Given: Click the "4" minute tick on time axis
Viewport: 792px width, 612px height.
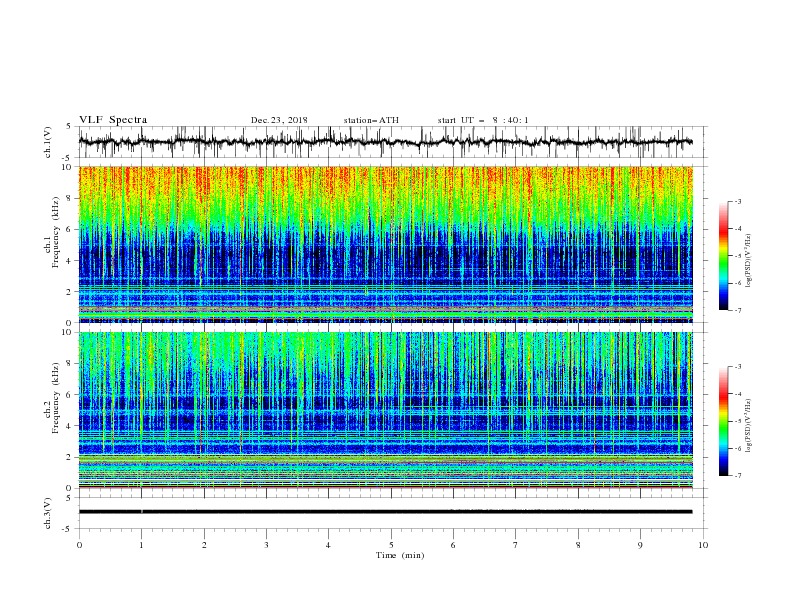Looking at the screenshot, I should [328, 545].
